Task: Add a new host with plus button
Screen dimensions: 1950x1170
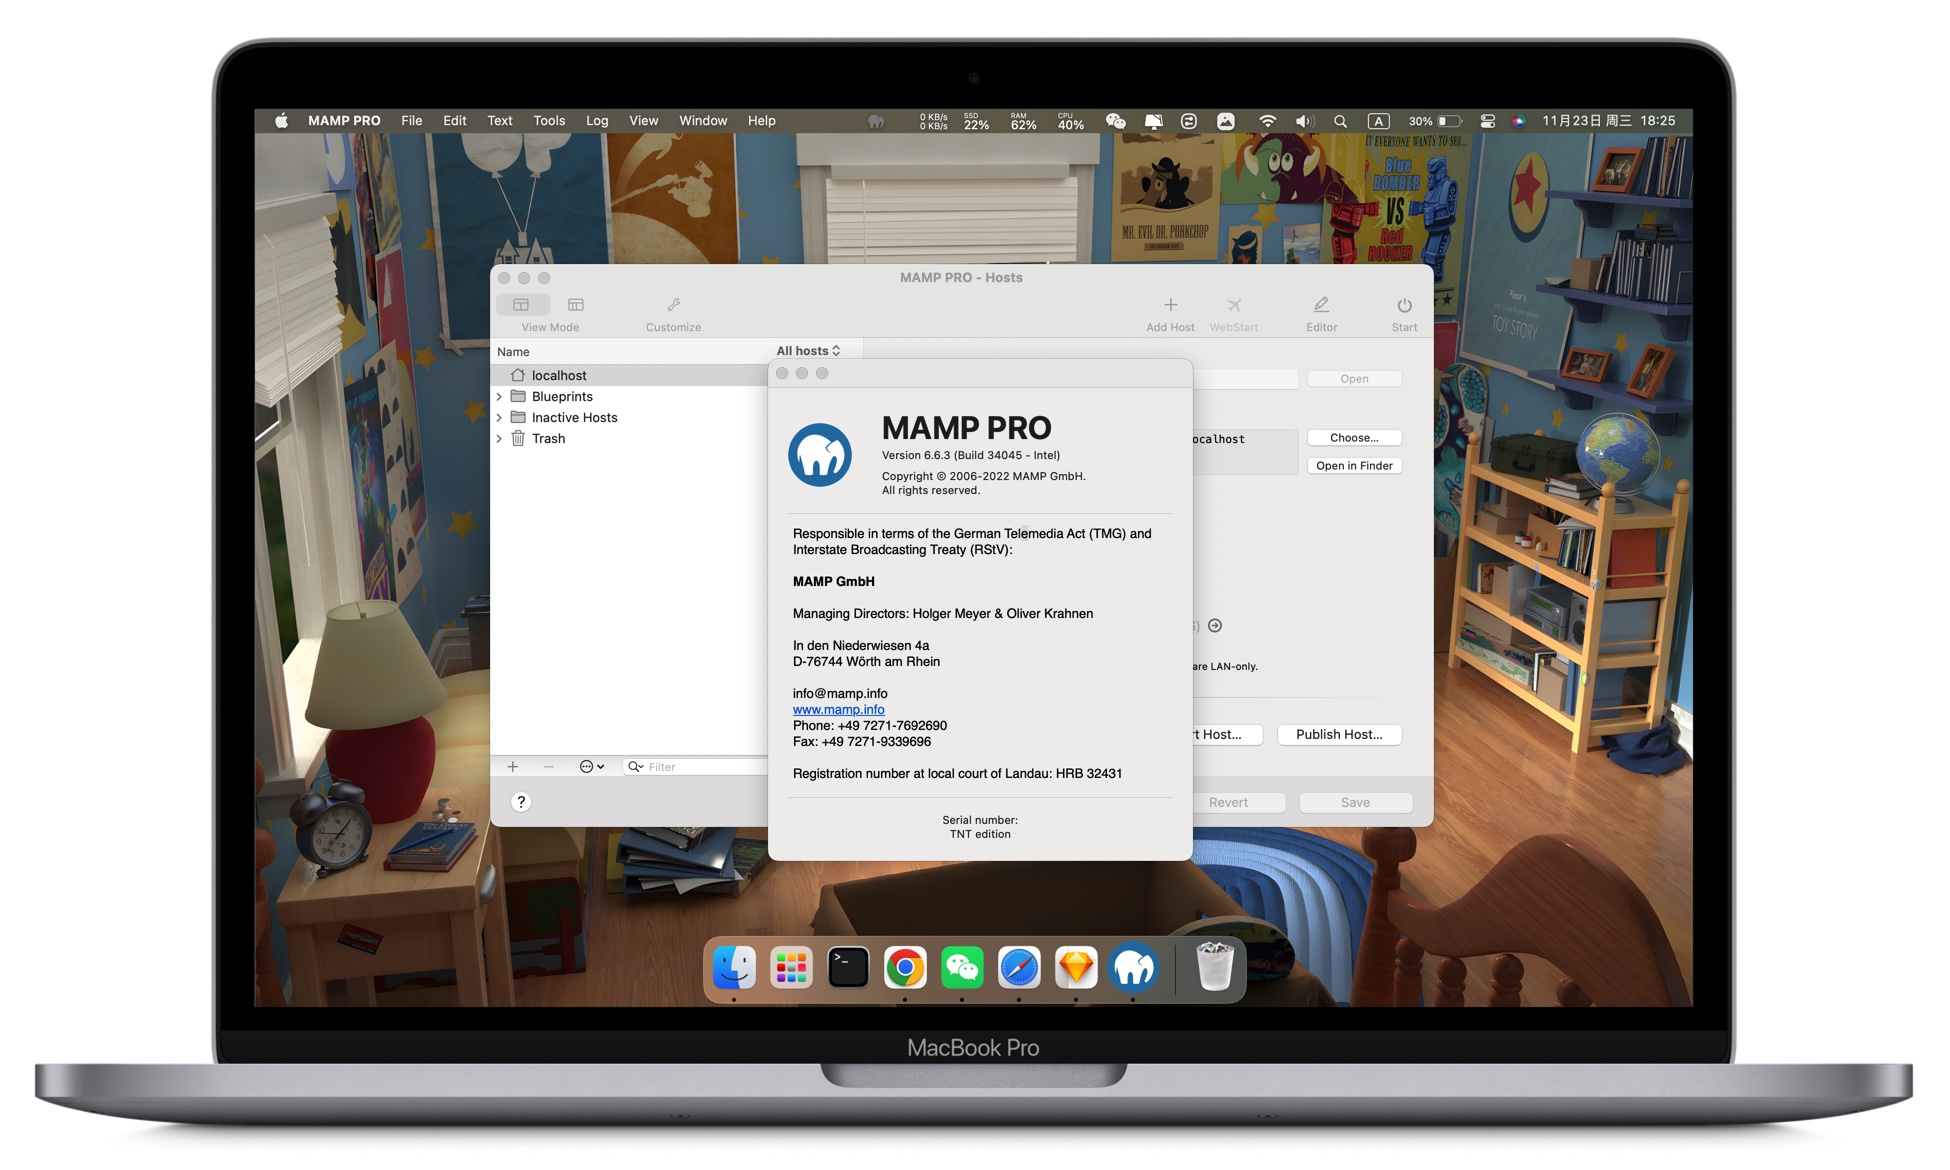Action: 513,766
